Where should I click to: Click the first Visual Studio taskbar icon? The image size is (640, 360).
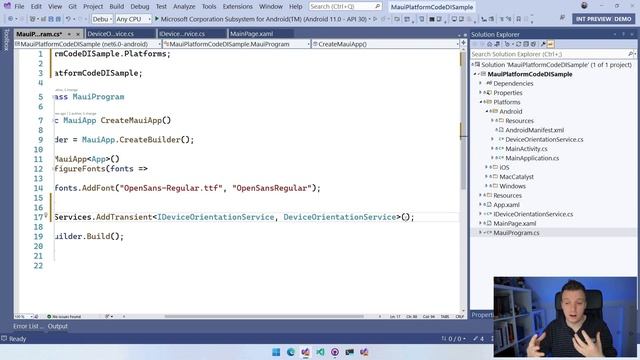305,352
